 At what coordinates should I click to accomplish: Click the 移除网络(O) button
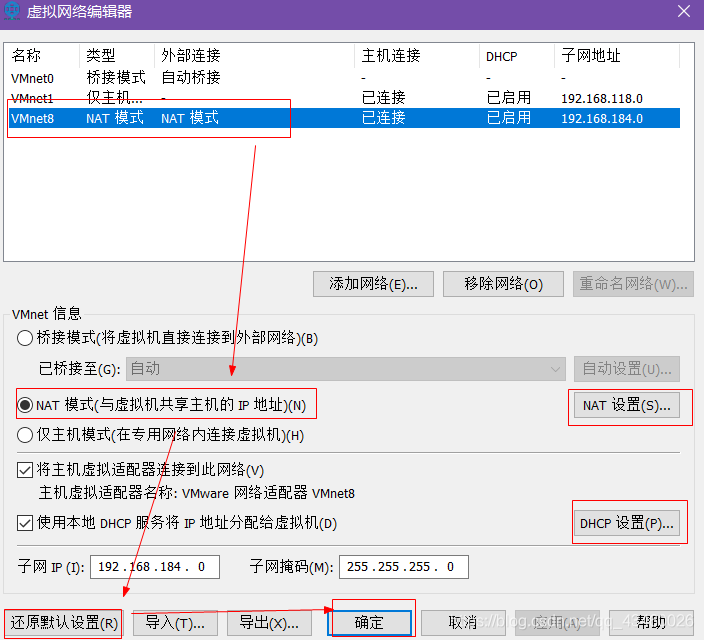point(503,284)
